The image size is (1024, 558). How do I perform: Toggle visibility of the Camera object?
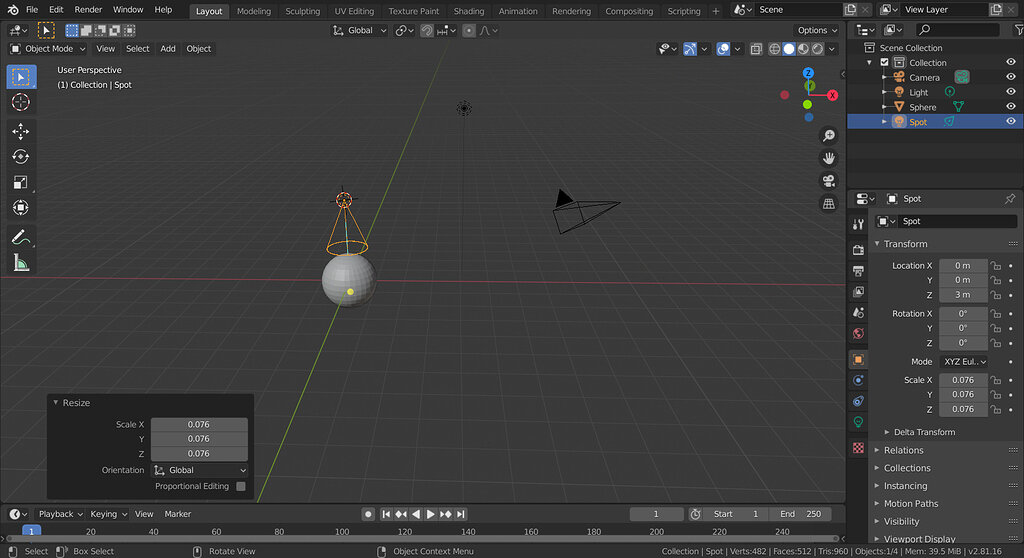(1010, 77)
